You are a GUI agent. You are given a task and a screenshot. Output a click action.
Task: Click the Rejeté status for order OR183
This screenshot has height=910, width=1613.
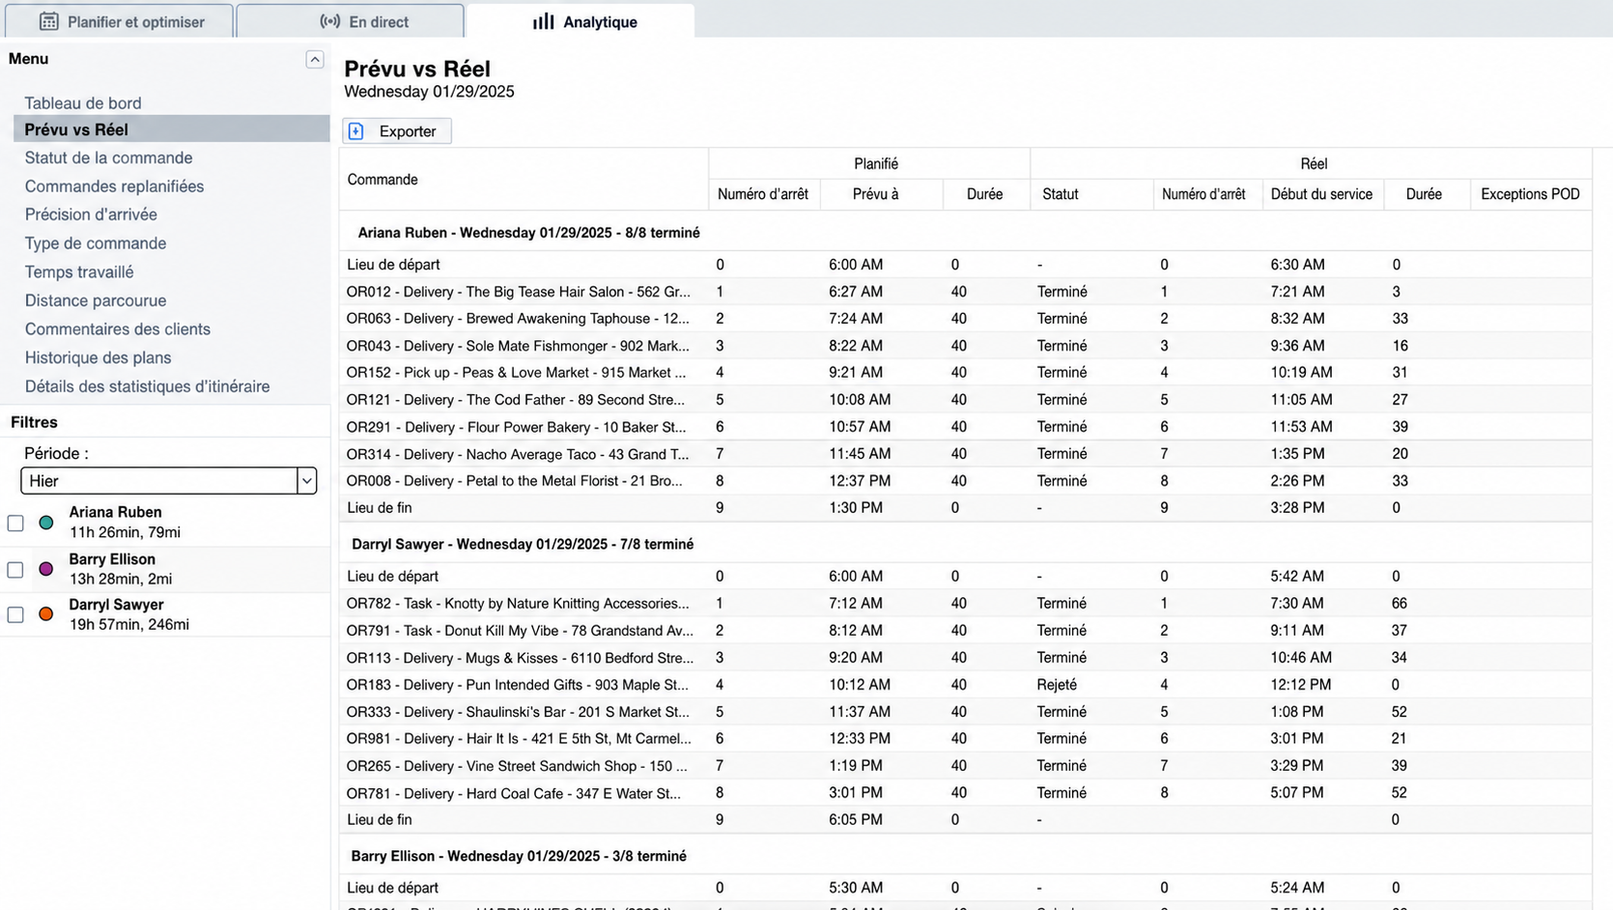[x=1057, y=685]
